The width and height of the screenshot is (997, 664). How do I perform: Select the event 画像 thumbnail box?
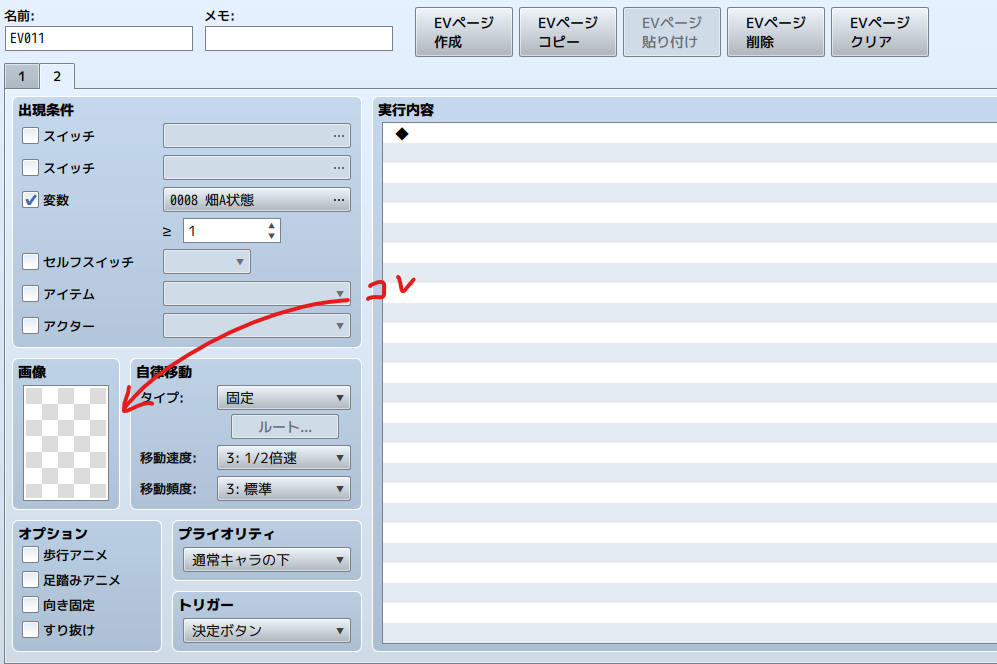point(66,443)
